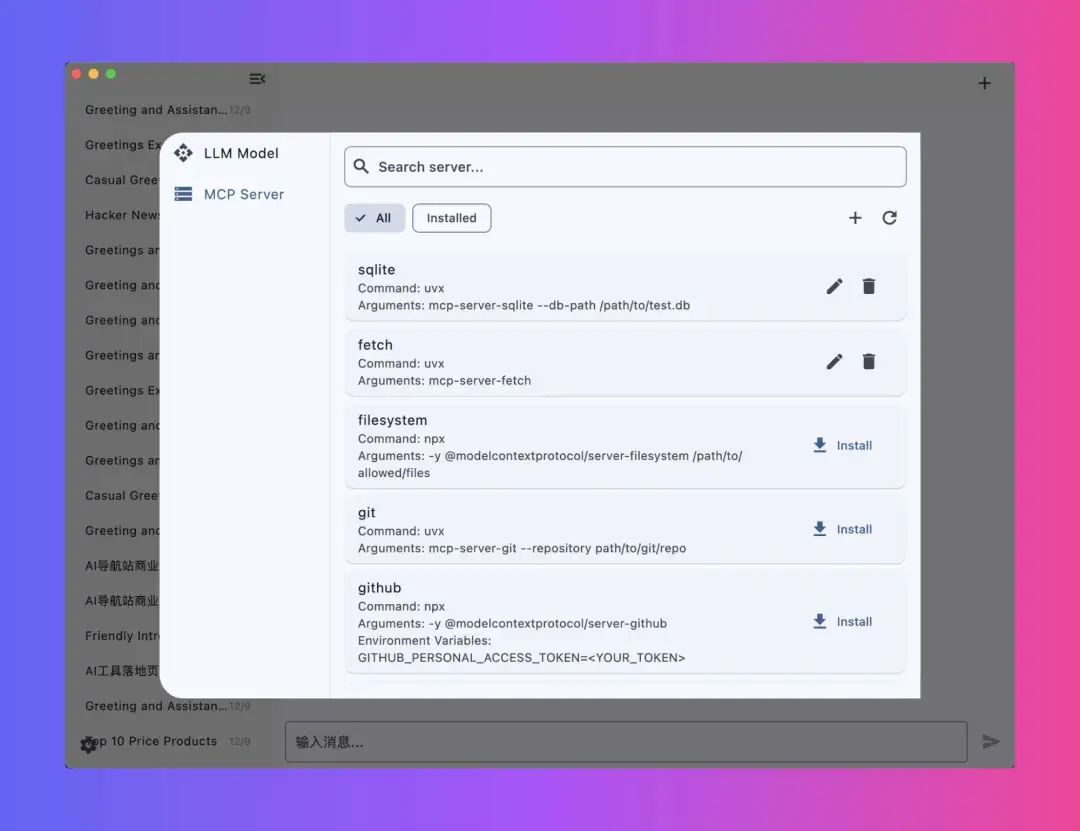Click sqlite arguments line with test.db

[523, 305]
